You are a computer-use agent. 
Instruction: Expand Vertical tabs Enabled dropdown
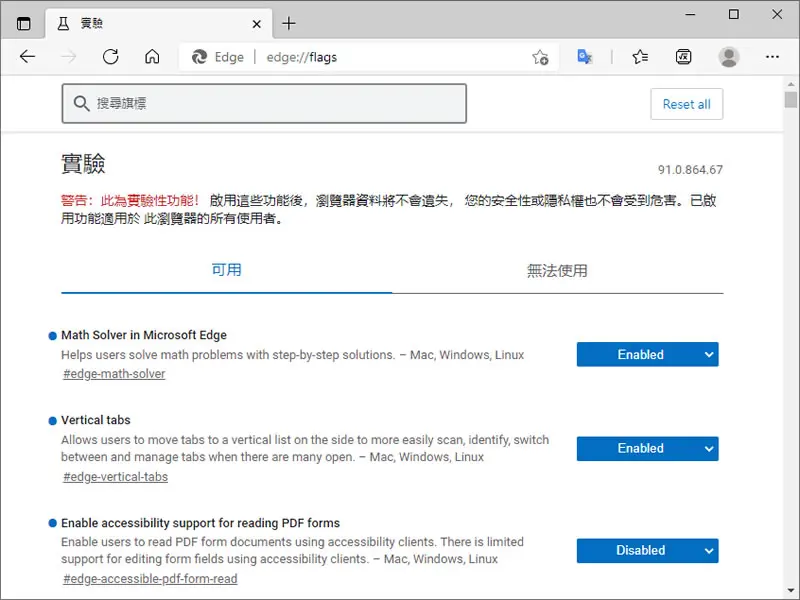pyautogui.click(x=647, y=448)
